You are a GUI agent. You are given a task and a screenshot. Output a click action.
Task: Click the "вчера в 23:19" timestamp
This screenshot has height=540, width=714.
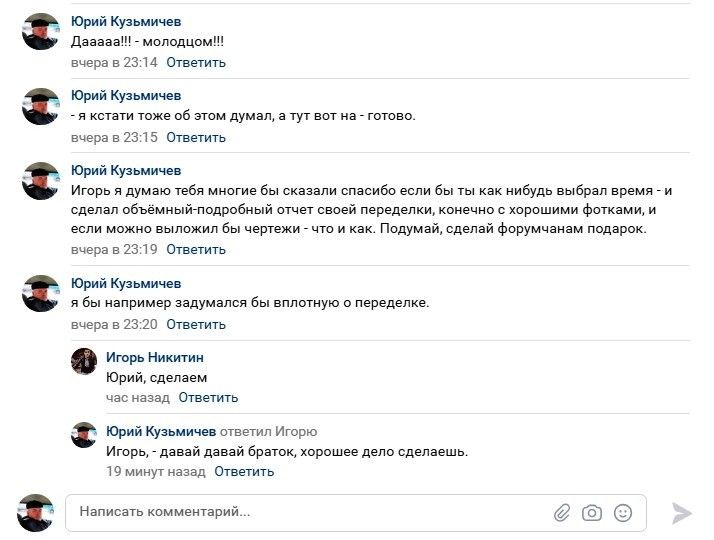tap(114, 250)
